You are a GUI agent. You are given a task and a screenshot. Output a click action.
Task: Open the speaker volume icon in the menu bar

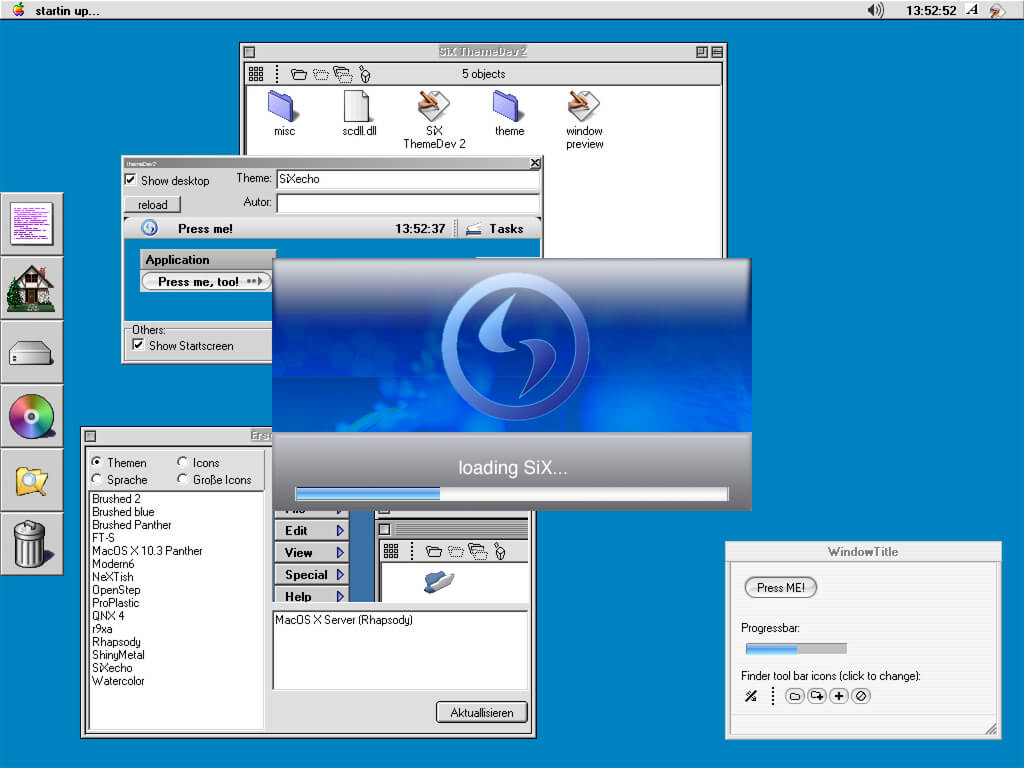(875, 10)
